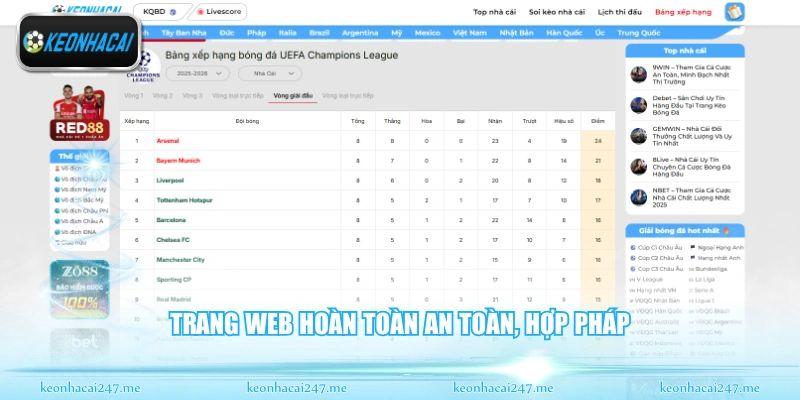This screenshot has height=400, width=800.
Task: Click the Cúp C1 Châu Âu icon
Action: coord(633,247)
